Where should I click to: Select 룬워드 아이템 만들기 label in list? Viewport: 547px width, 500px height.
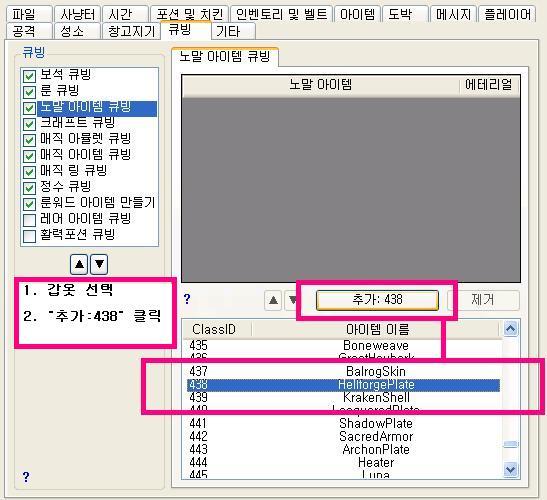[97, 203]
